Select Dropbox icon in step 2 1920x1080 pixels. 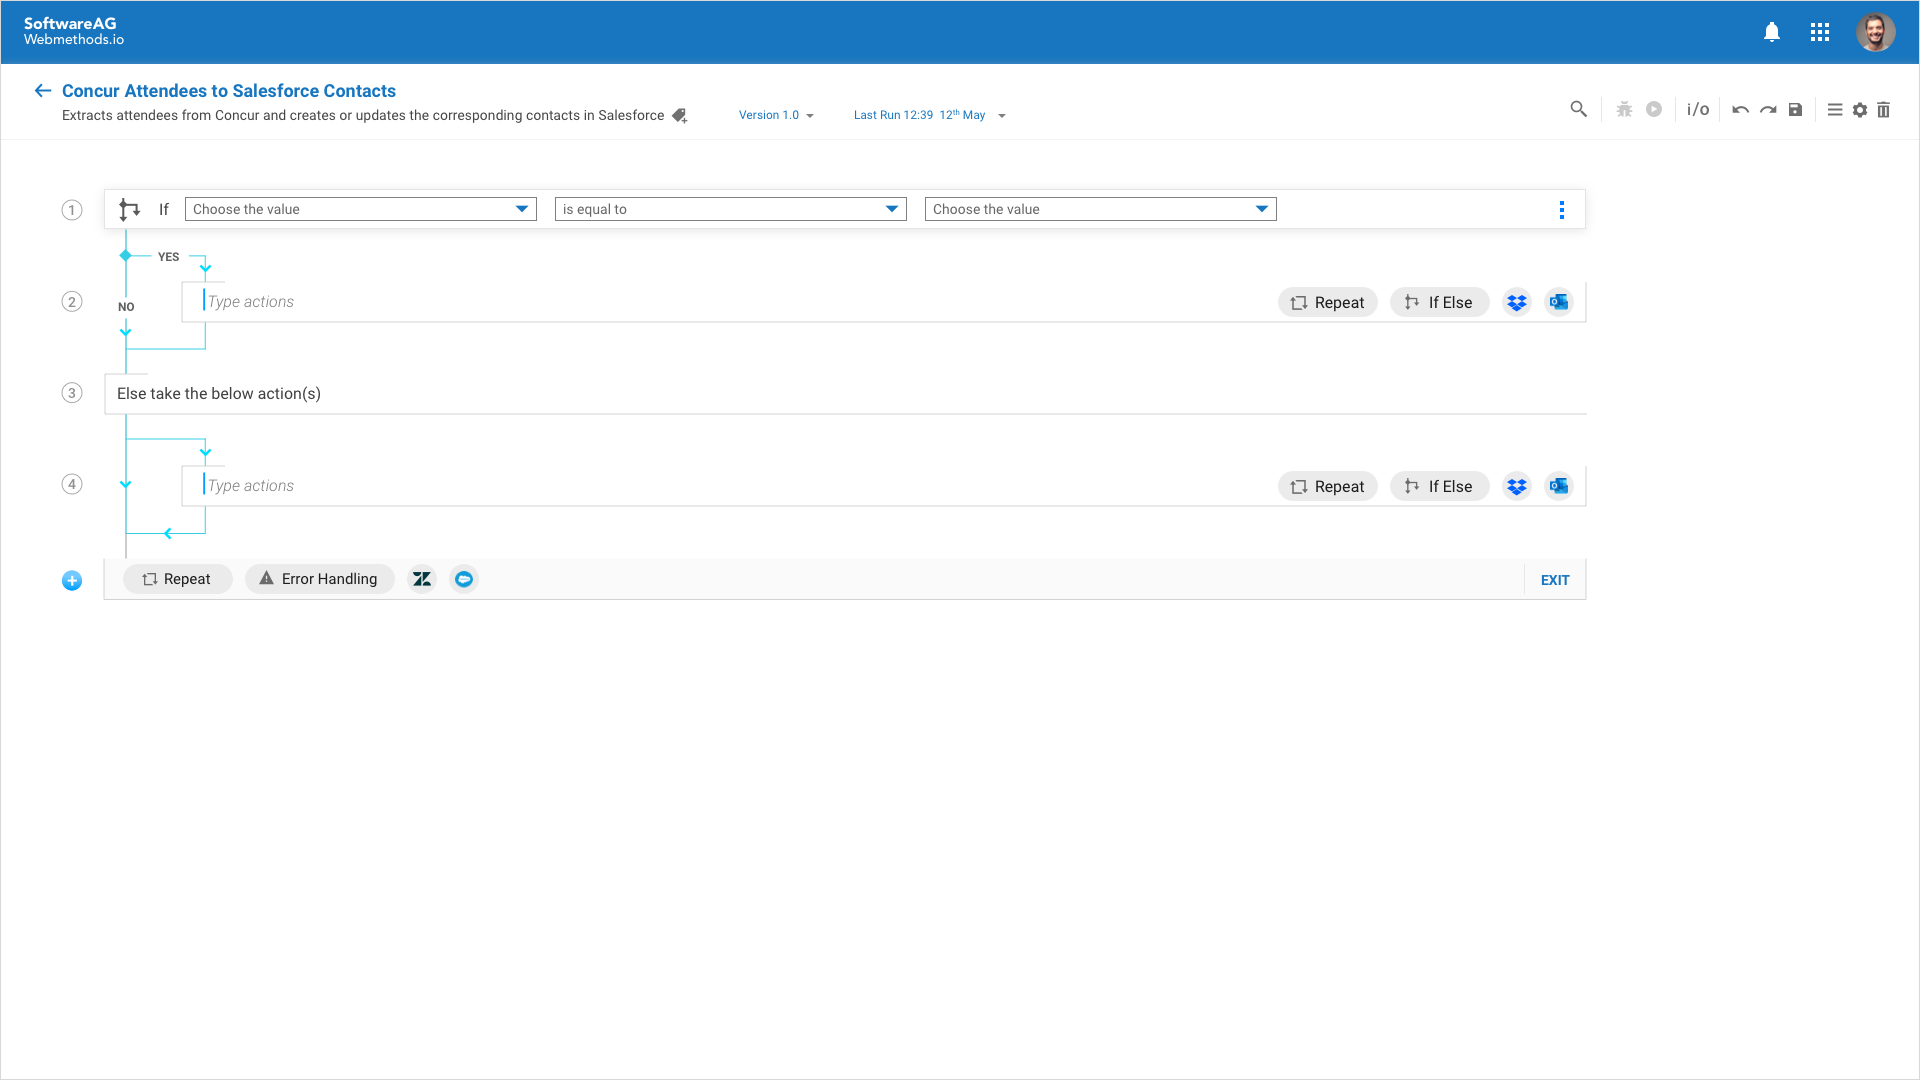coord(1517,302)
